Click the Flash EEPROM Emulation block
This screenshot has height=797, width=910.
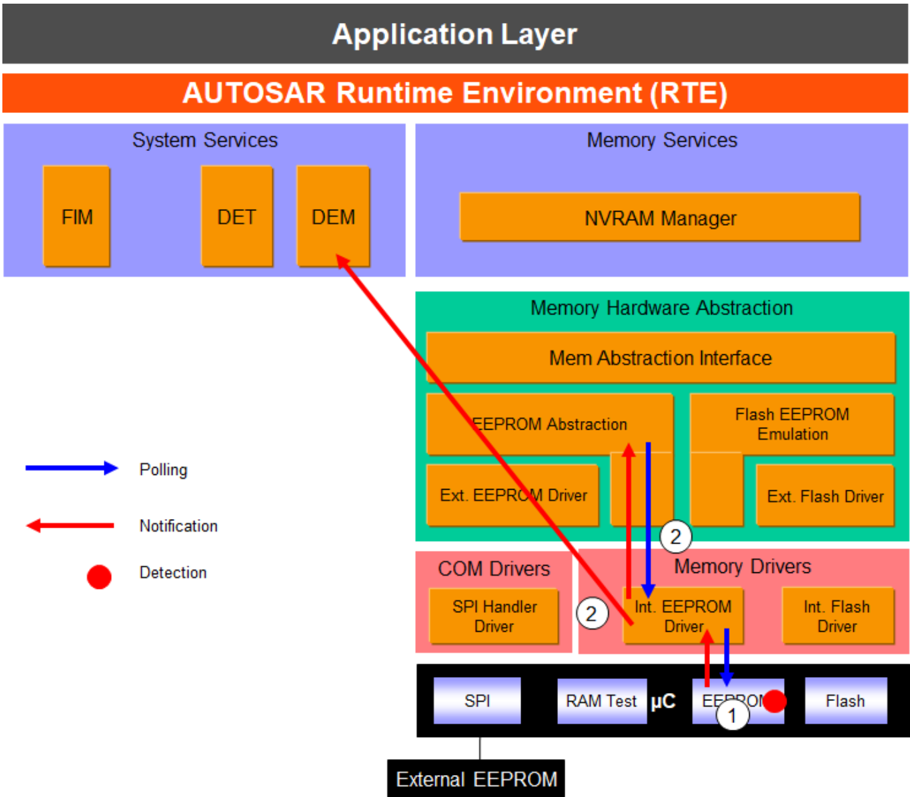(792, 424)
